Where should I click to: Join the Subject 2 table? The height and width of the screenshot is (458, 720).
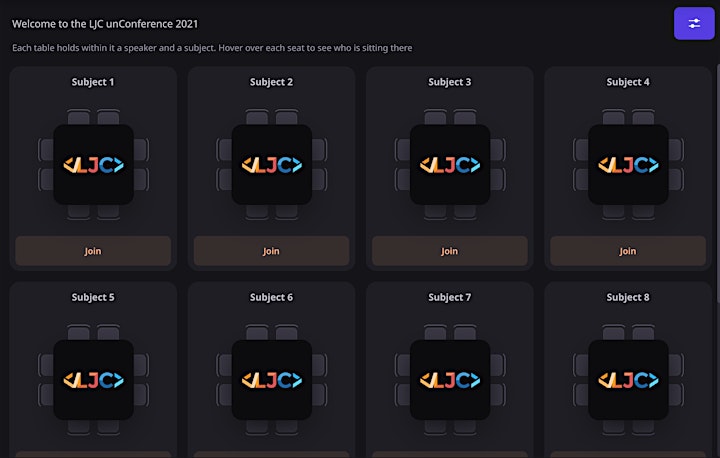point(271,251)
